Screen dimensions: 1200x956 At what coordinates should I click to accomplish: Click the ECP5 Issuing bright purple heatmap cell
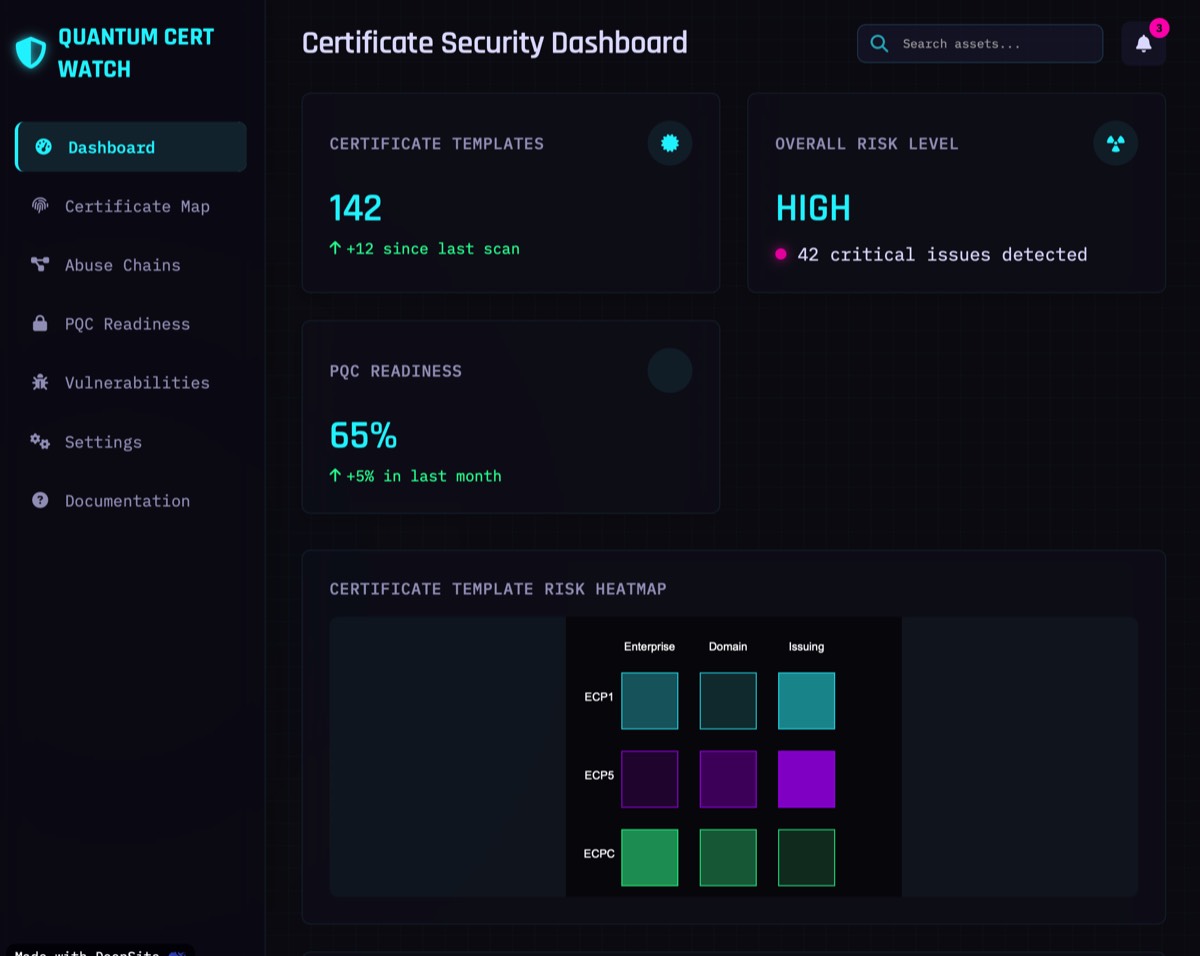coord(806,779)
